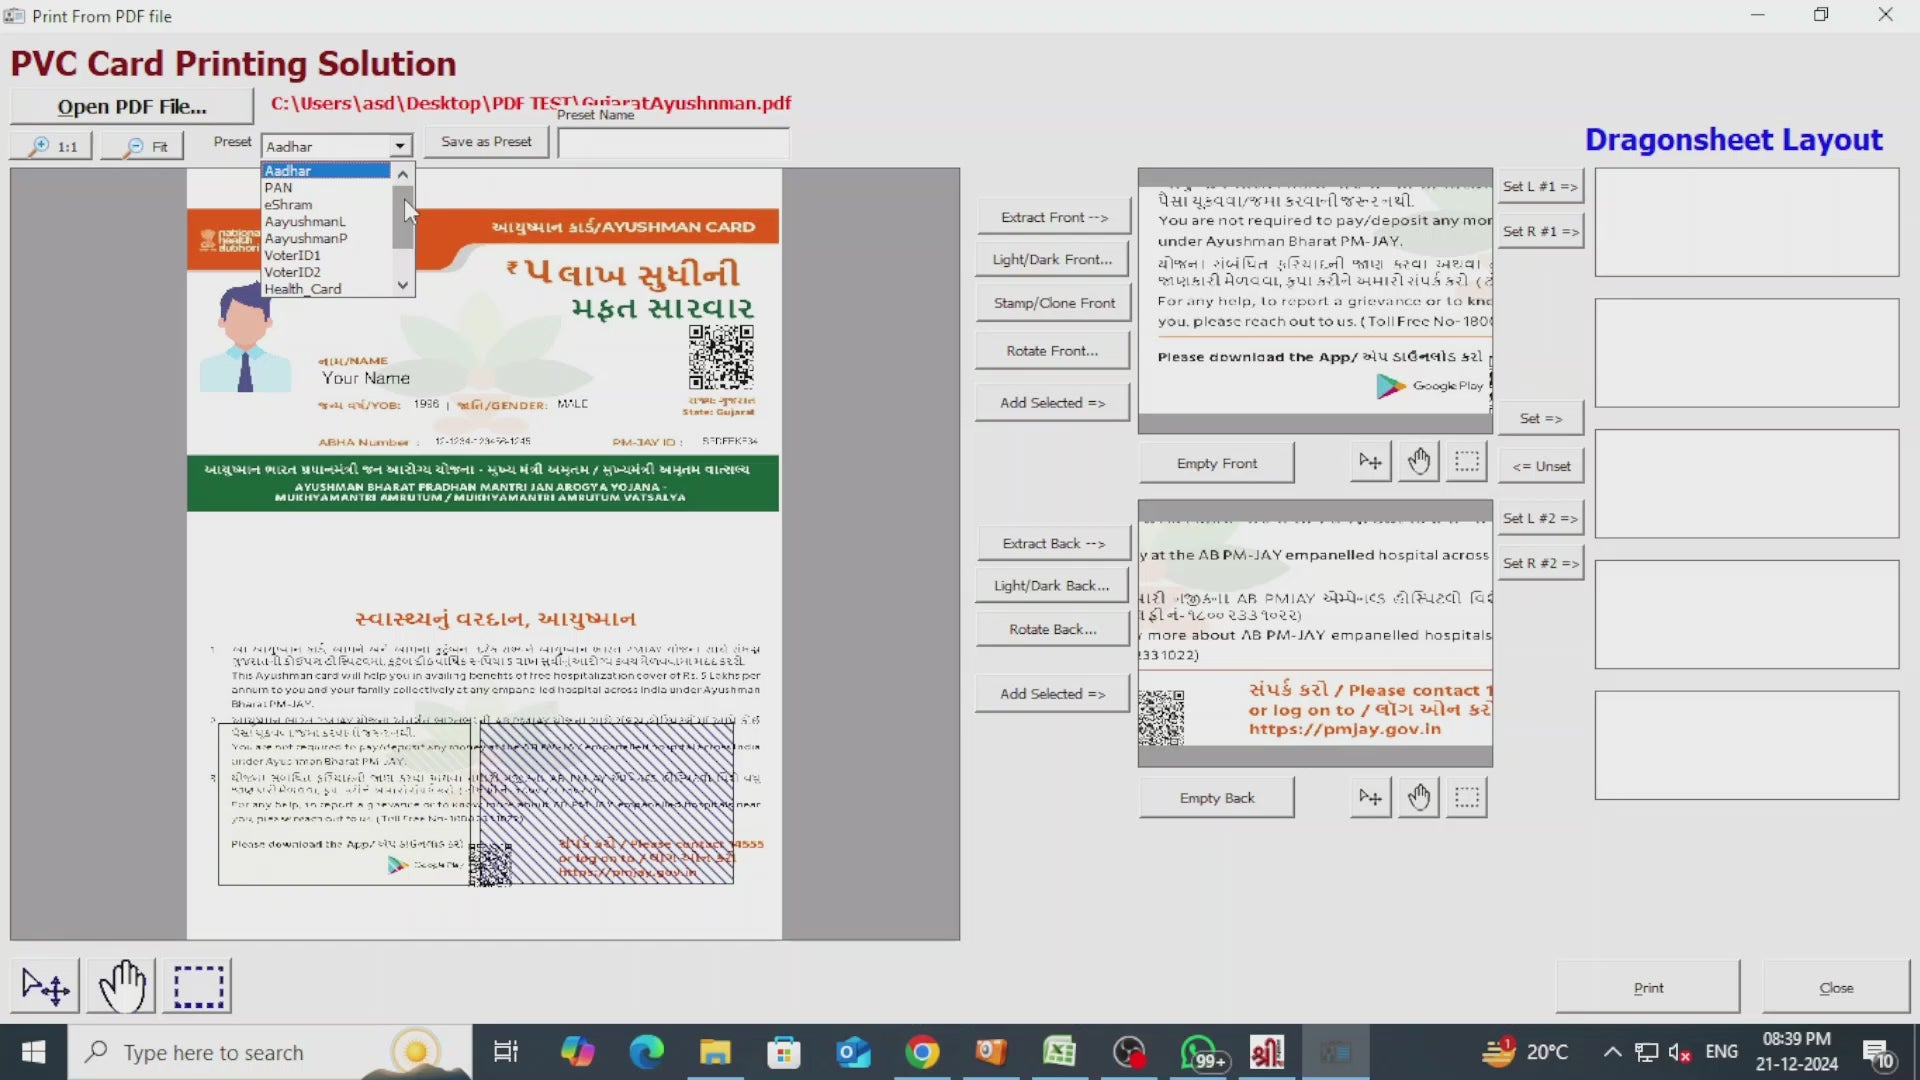Select the pointer move tool at bottom-left

point(46,986)
